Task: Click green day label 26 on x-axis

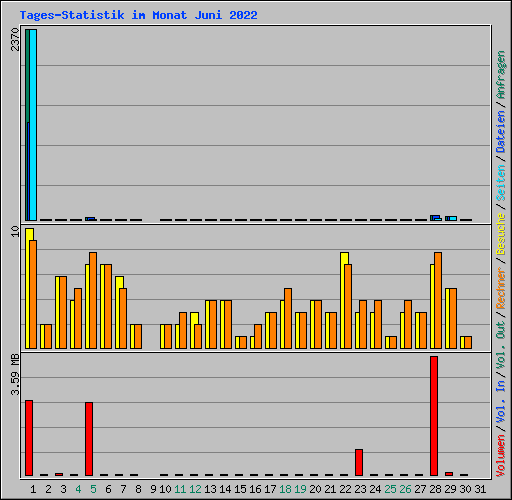Action: point(405,489)
